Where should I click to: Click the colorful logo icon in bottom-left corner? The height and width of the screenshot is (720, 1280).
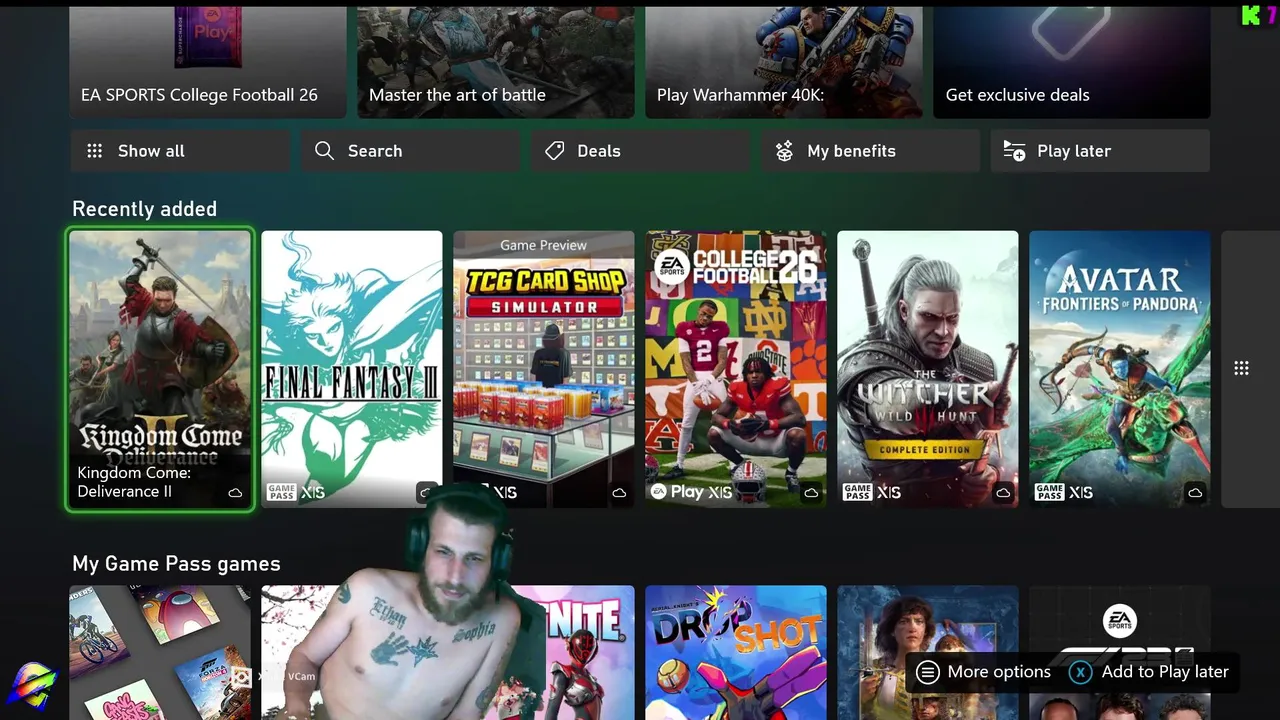click(x=31, y=687)
